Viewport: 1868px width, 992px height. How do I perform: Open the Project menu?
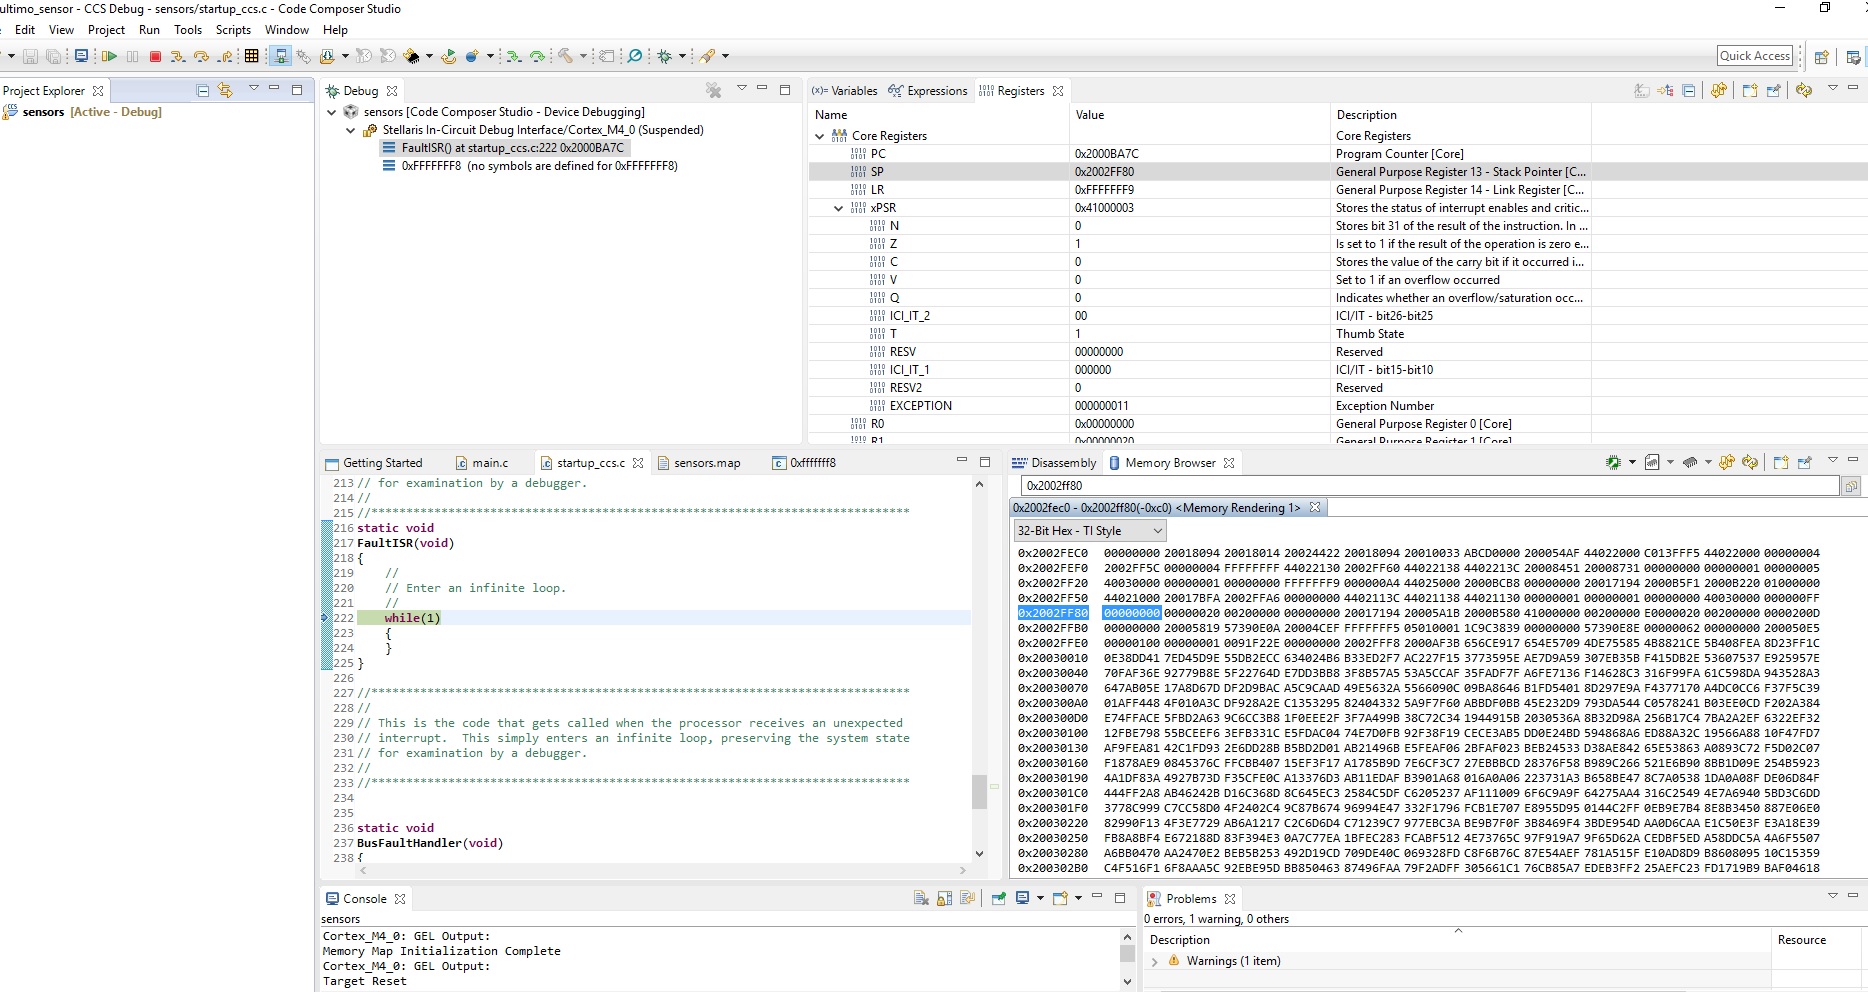tap(106, 30)
